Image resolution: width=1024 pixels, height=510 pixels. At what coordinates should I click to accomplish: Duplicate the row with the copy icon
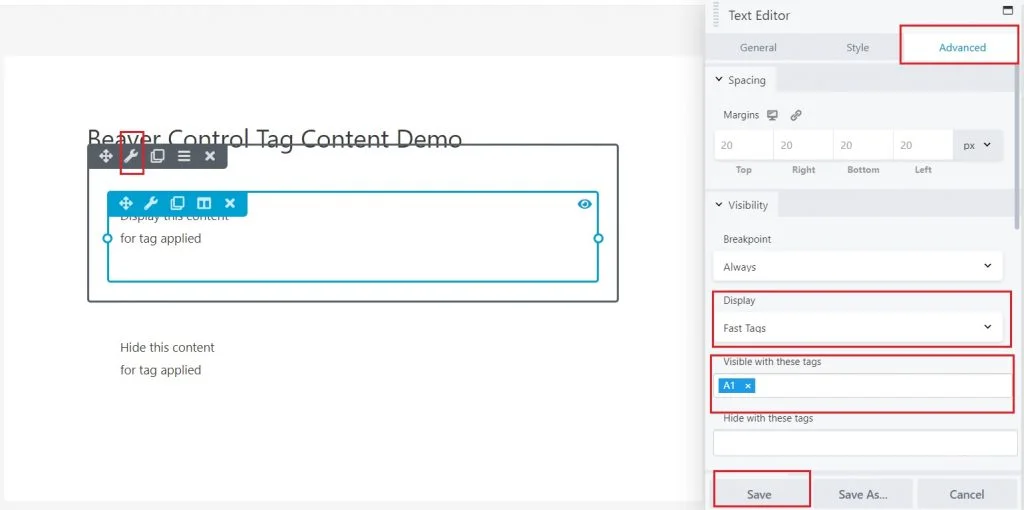157,156
